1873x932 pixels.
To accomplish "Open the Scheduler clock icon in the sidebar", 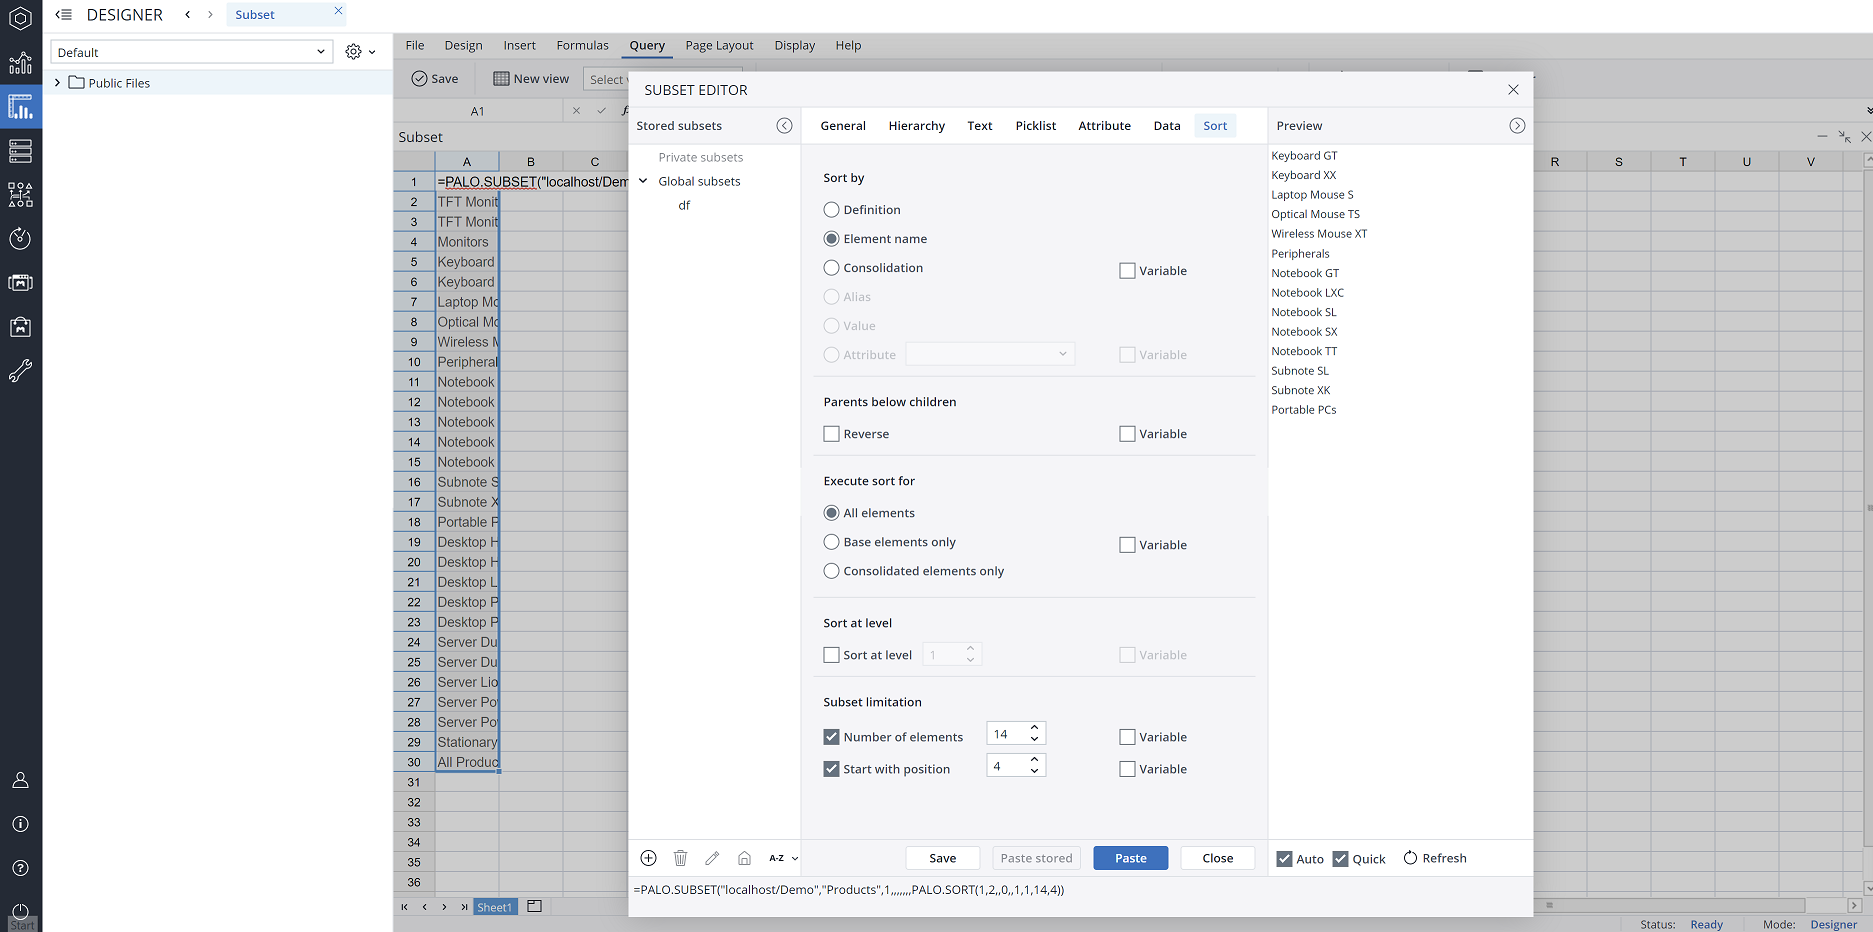I will pyautogui.click(x=20, y=238).
